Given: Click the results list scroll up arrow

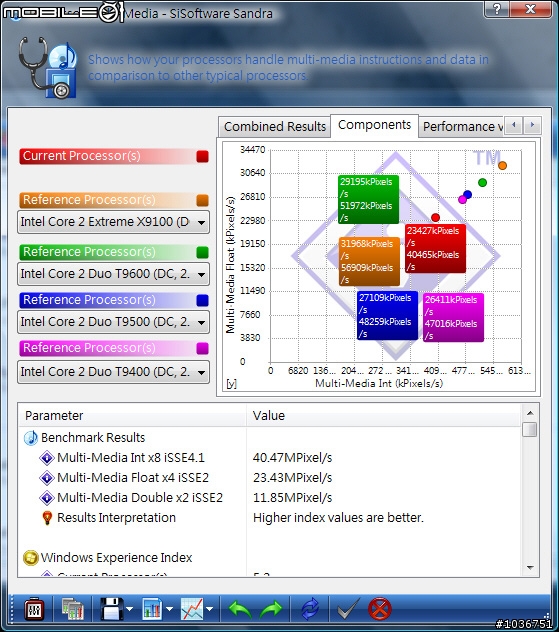Looking at the screenshot, I should [x=530, y=413].
